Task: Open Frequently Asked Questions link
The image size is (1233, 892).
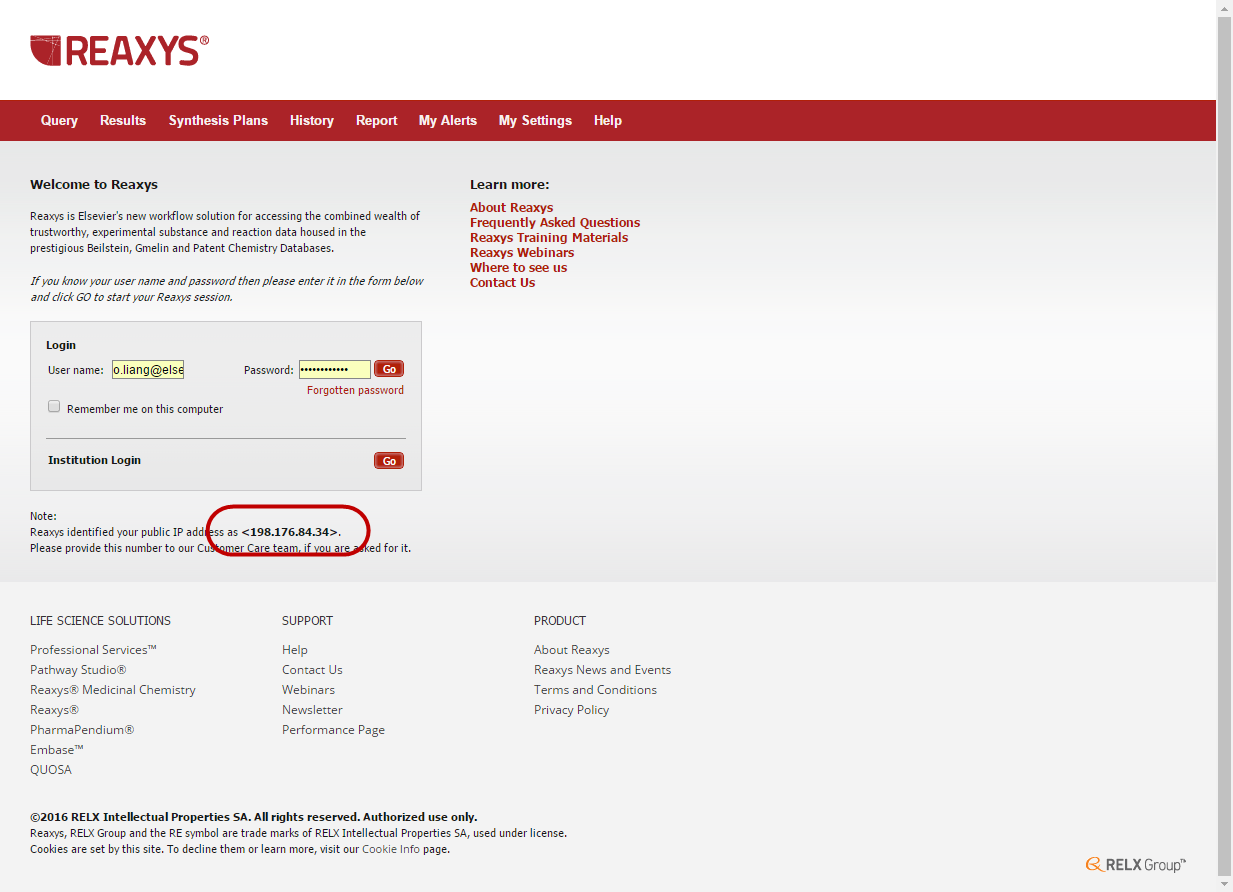Action: [555, 223]
